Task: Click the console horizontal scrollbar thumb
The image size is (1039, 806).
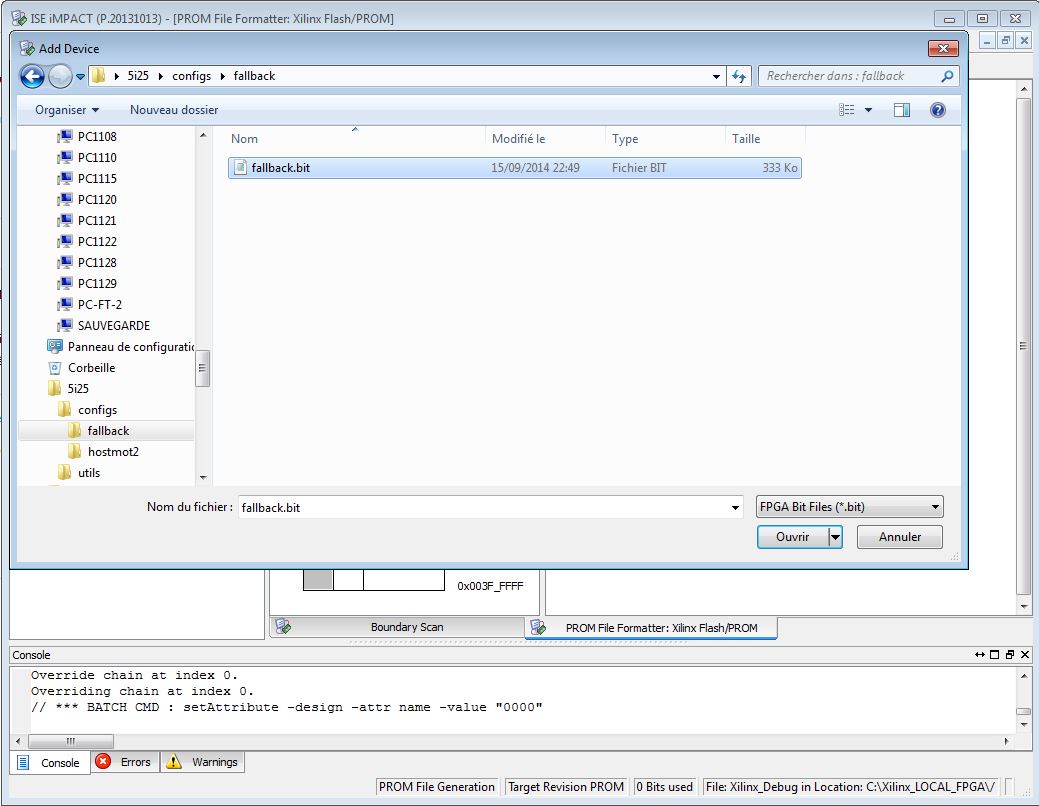Action: tap(71, 741)
